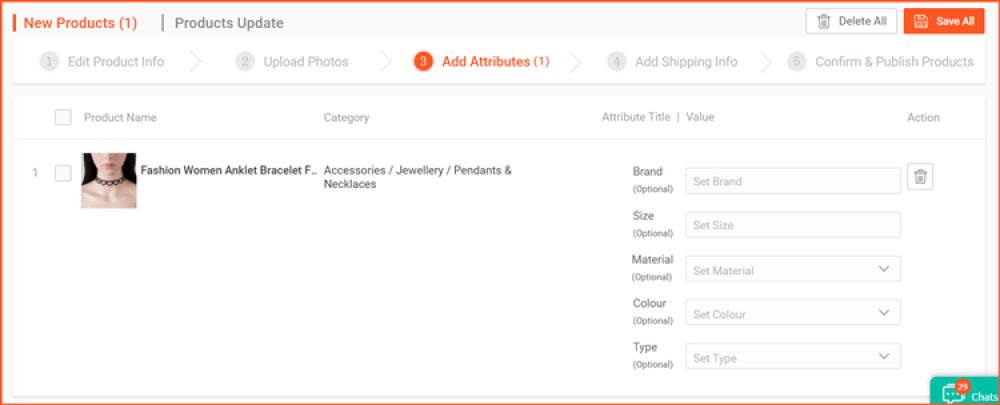
Task: Click the Save All button
Action: tap(944, 21)
